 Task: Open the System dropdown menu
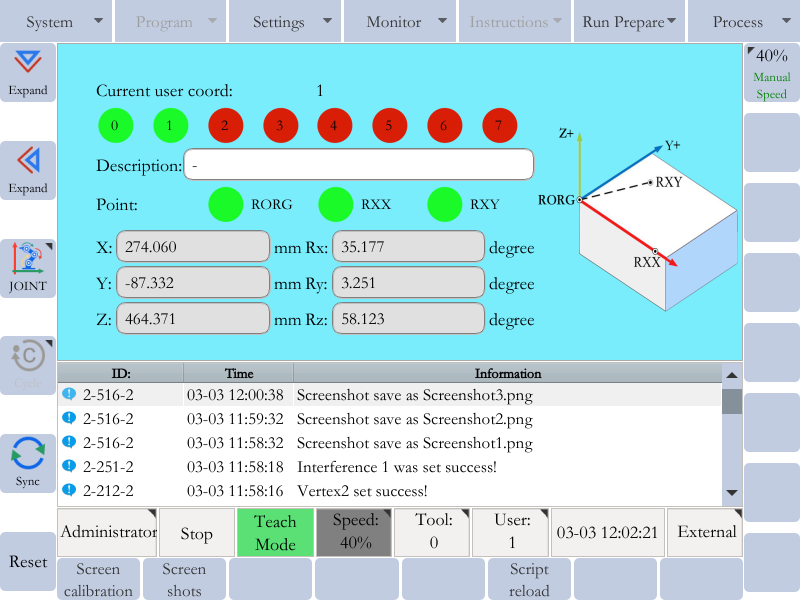coord(57,22)
